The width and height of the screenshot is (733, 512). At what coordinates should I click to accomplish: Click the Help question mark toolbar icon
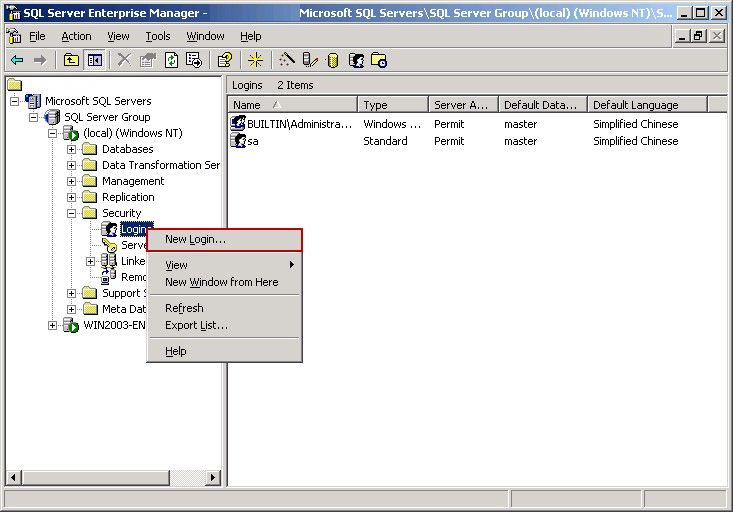(x=225, y=60)
